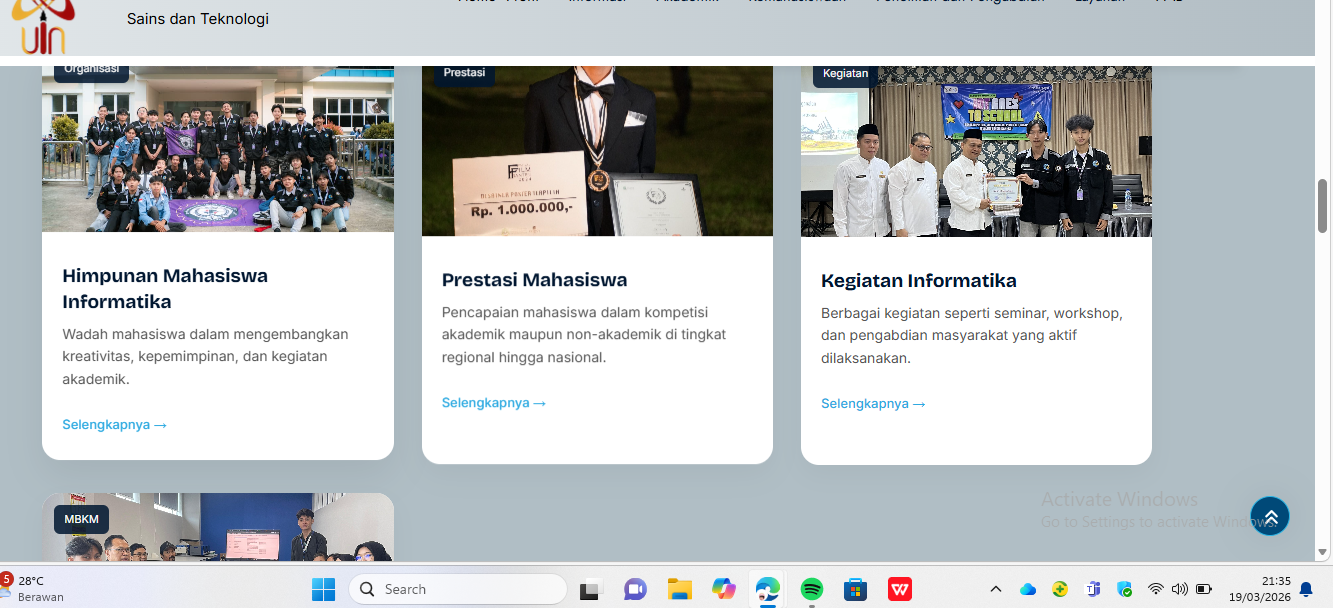Click the scroll-to-top double chevron button

point(1270,516)
